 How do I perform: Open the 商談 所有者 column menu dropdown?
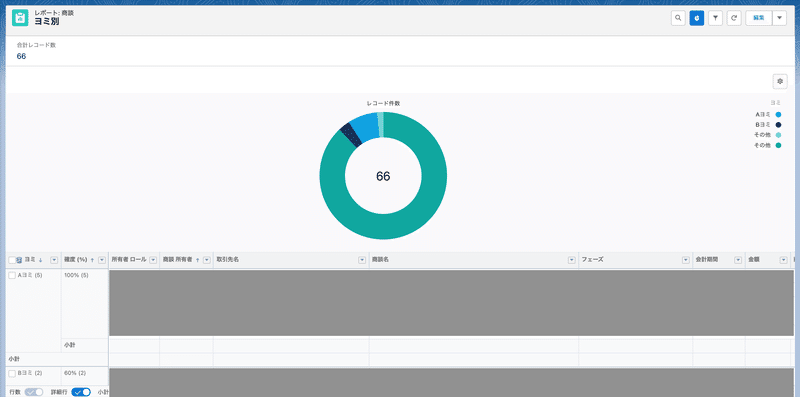tap(207, 260)
